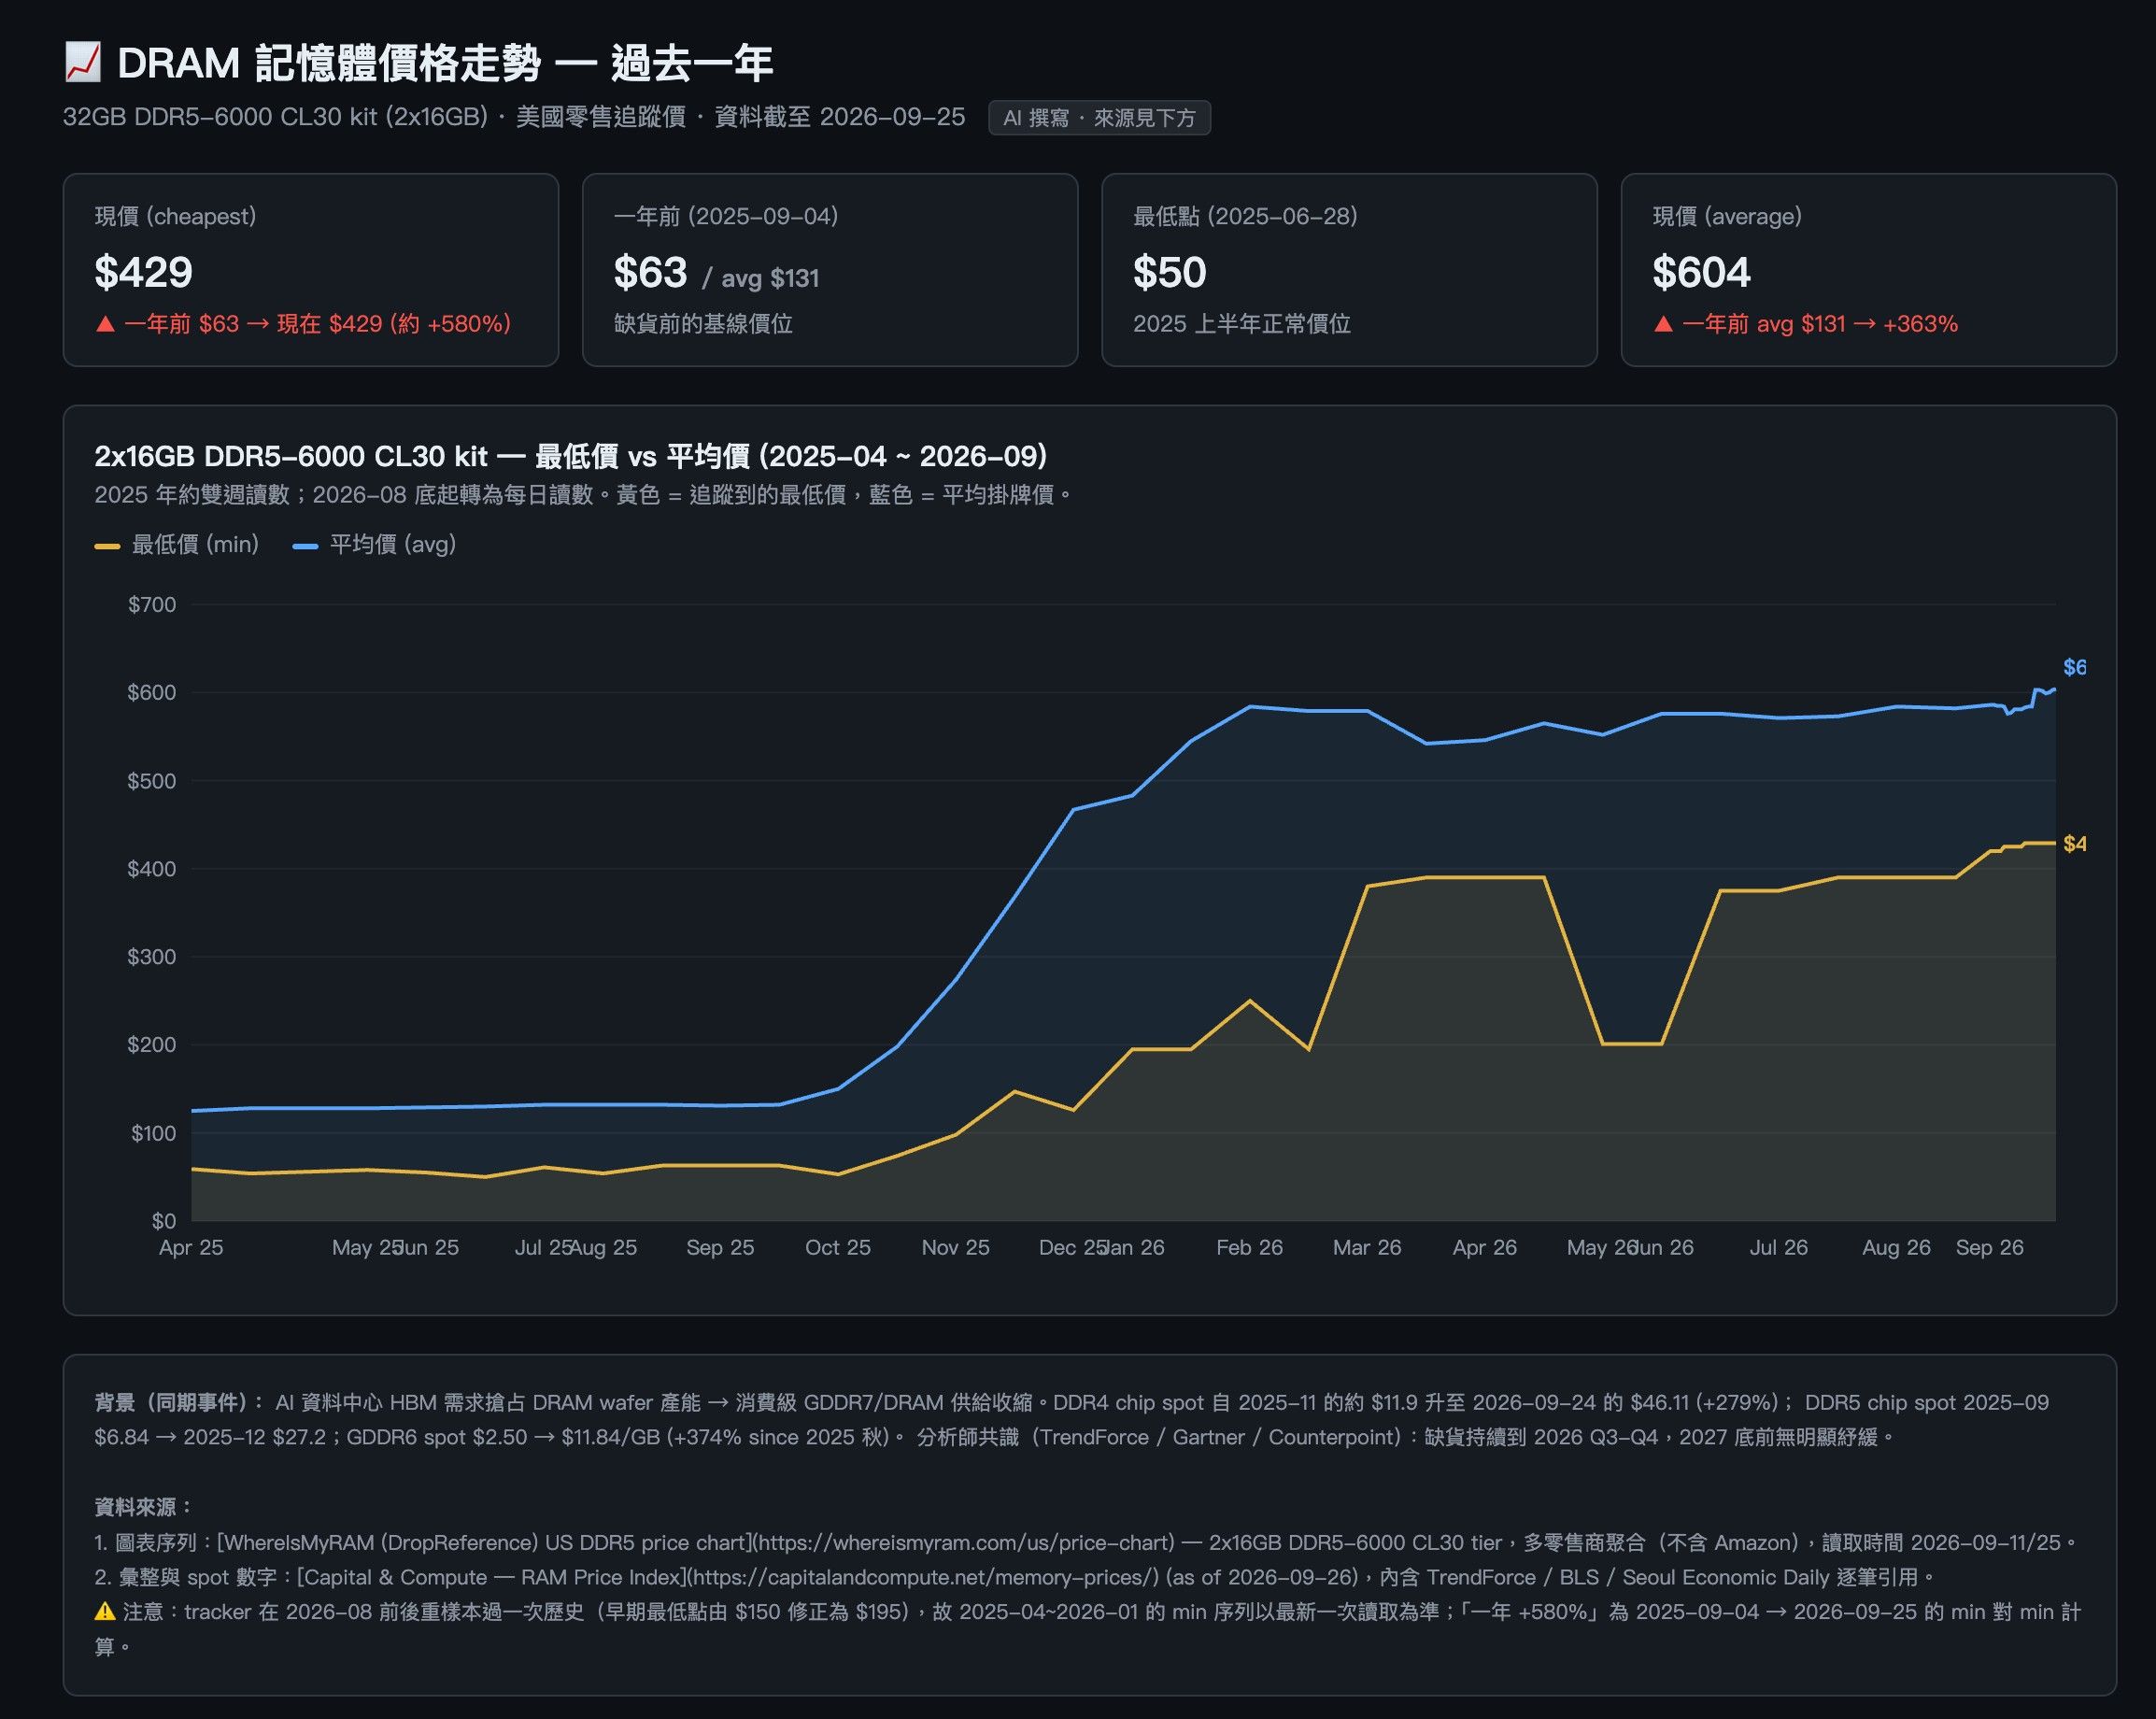Click the 一年前 avg $131 → +363% text

(x=1820, y=324)
